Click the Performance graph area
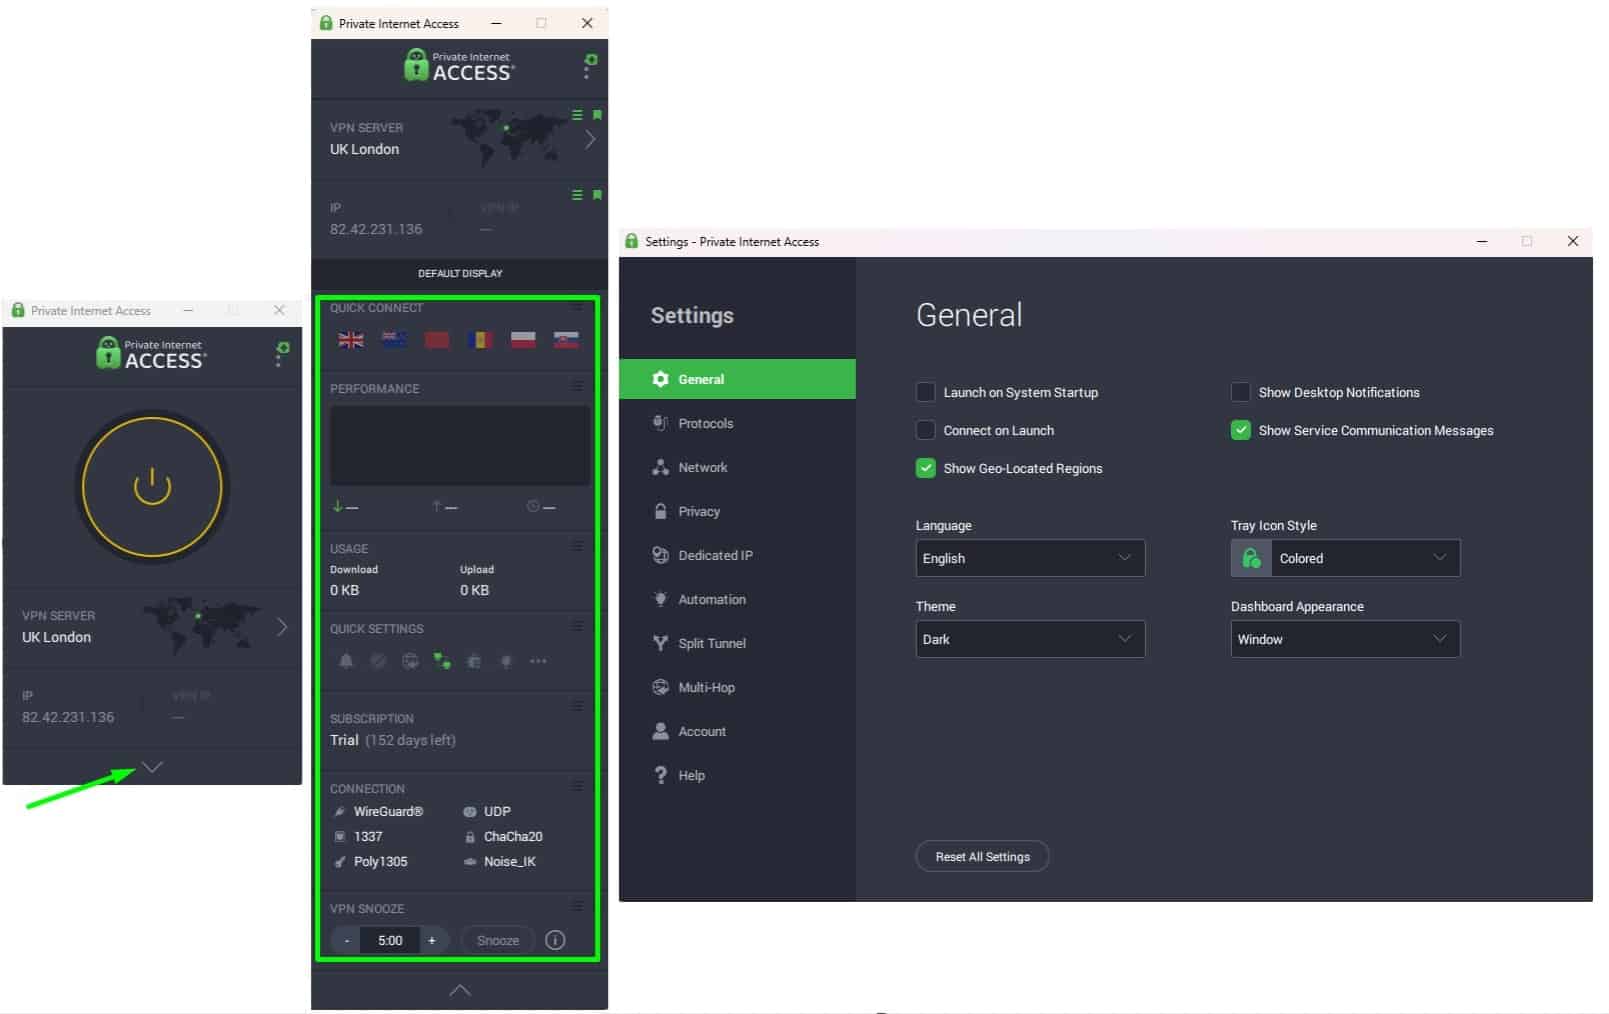The width and height of the screenshot is (1609, 1014). point(460,445)
